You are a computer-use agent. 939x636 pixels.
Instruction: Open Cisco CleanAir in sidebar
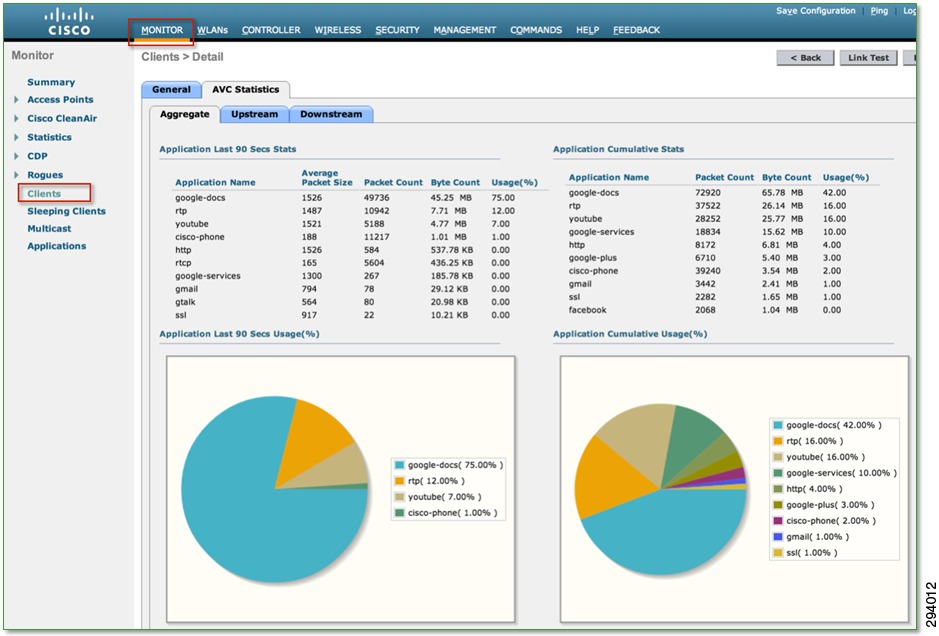[62, 119]
